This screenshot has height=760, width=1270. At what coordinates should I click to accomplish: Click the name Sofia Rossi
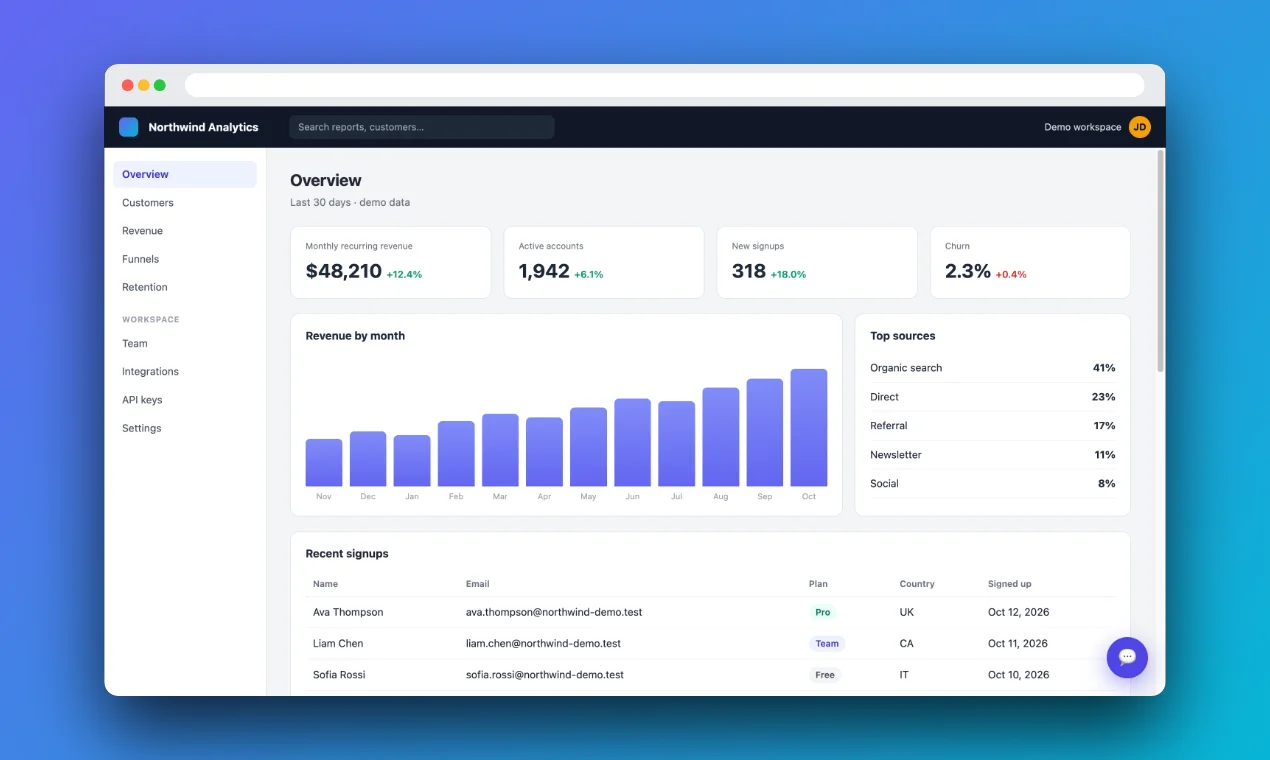click(x=339, y=675)
